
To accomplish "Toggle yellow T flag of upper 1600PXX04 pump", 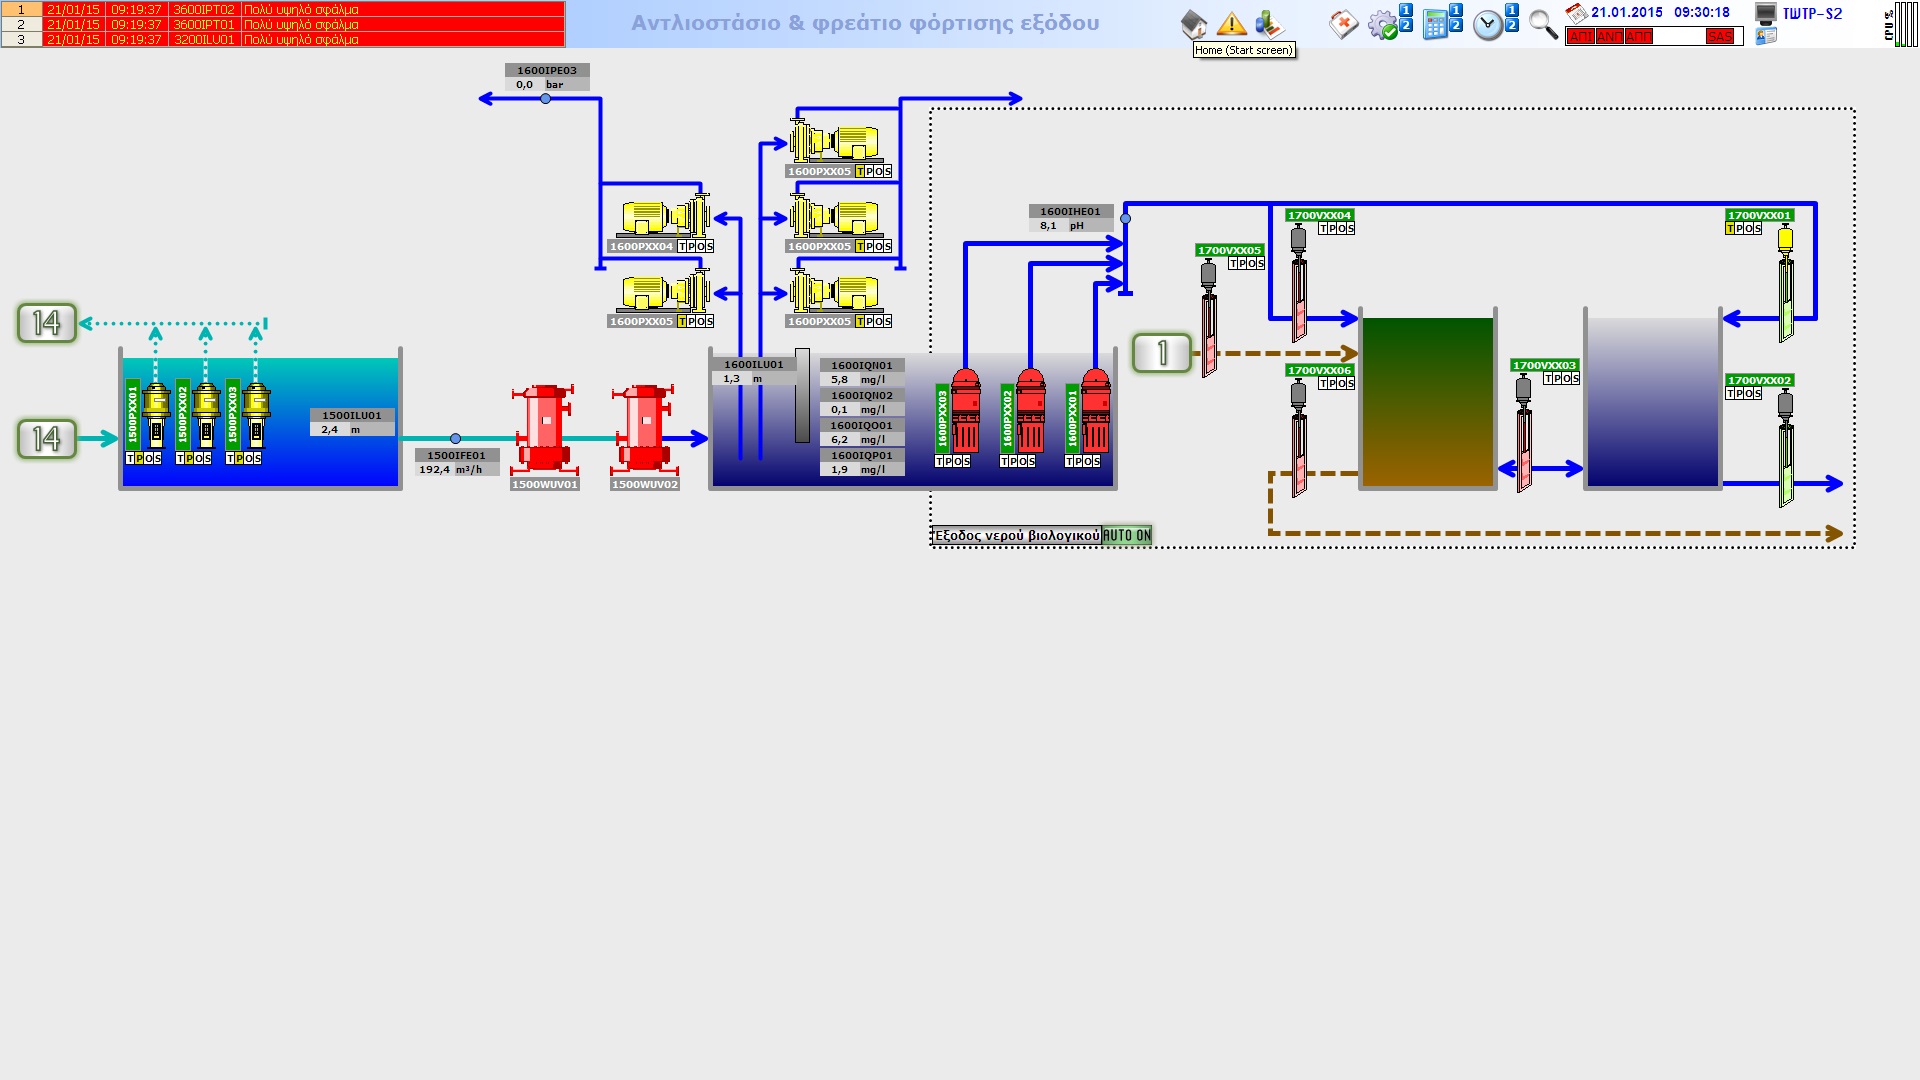I will pos(684,247).
